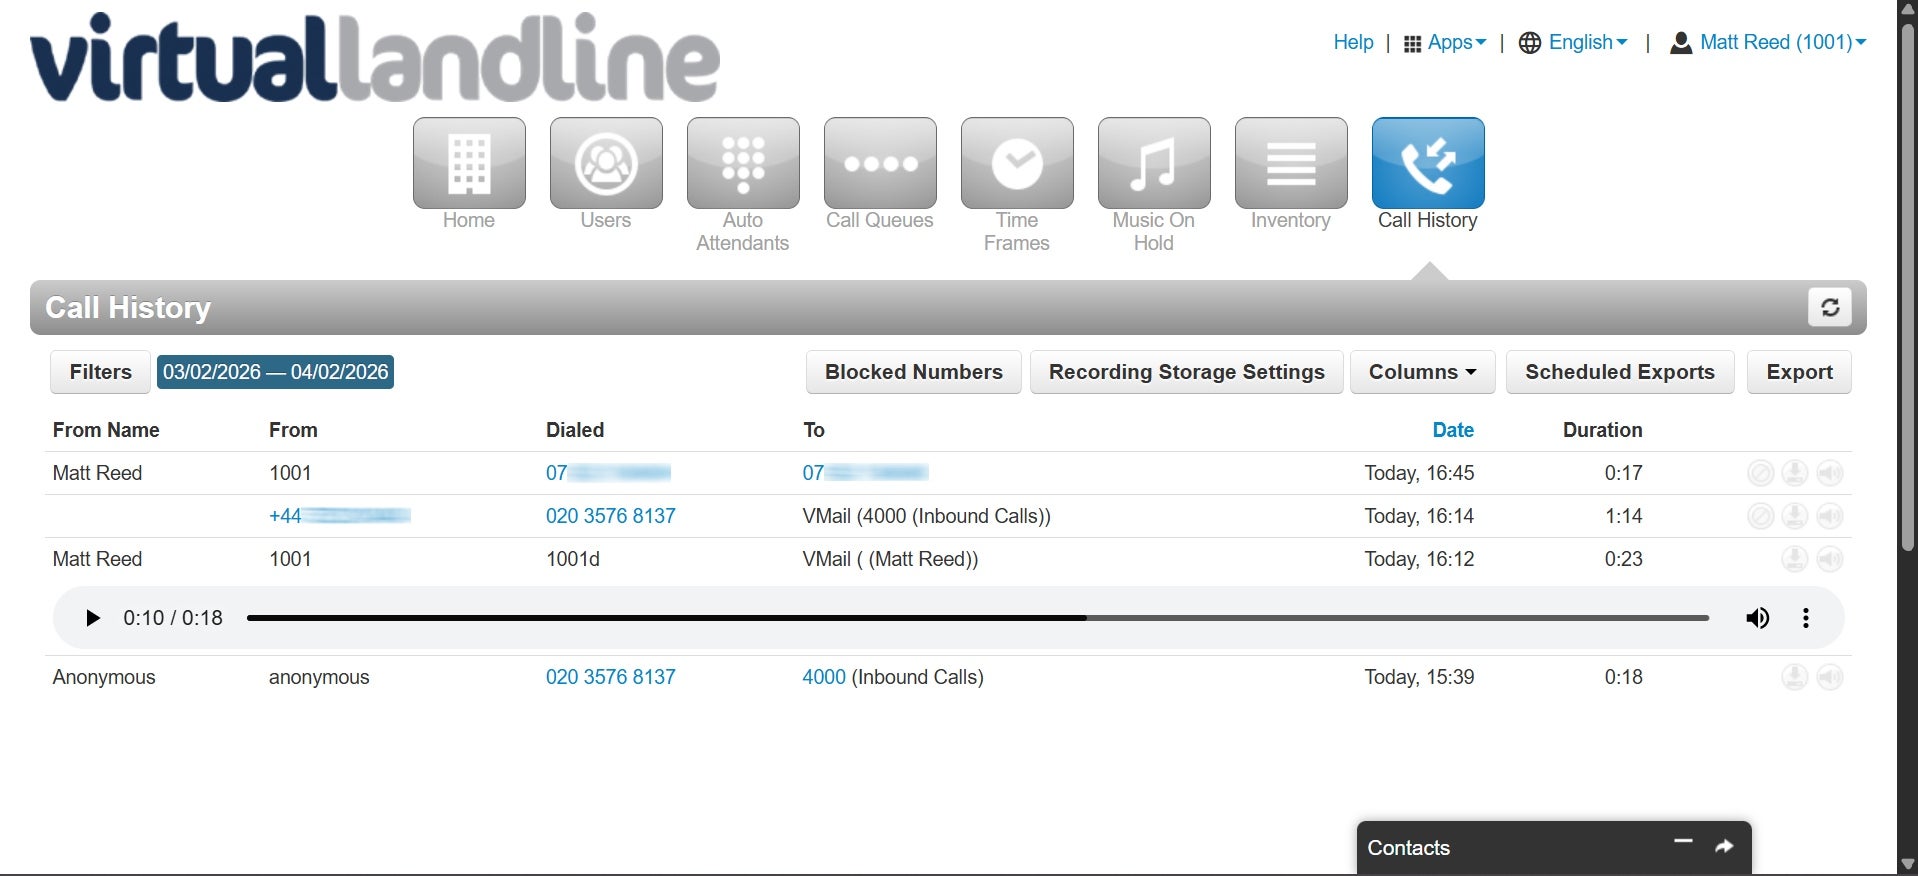Click the 4000 (Inbound Calls) link
Screen dimensions: 1918x876
824,677
